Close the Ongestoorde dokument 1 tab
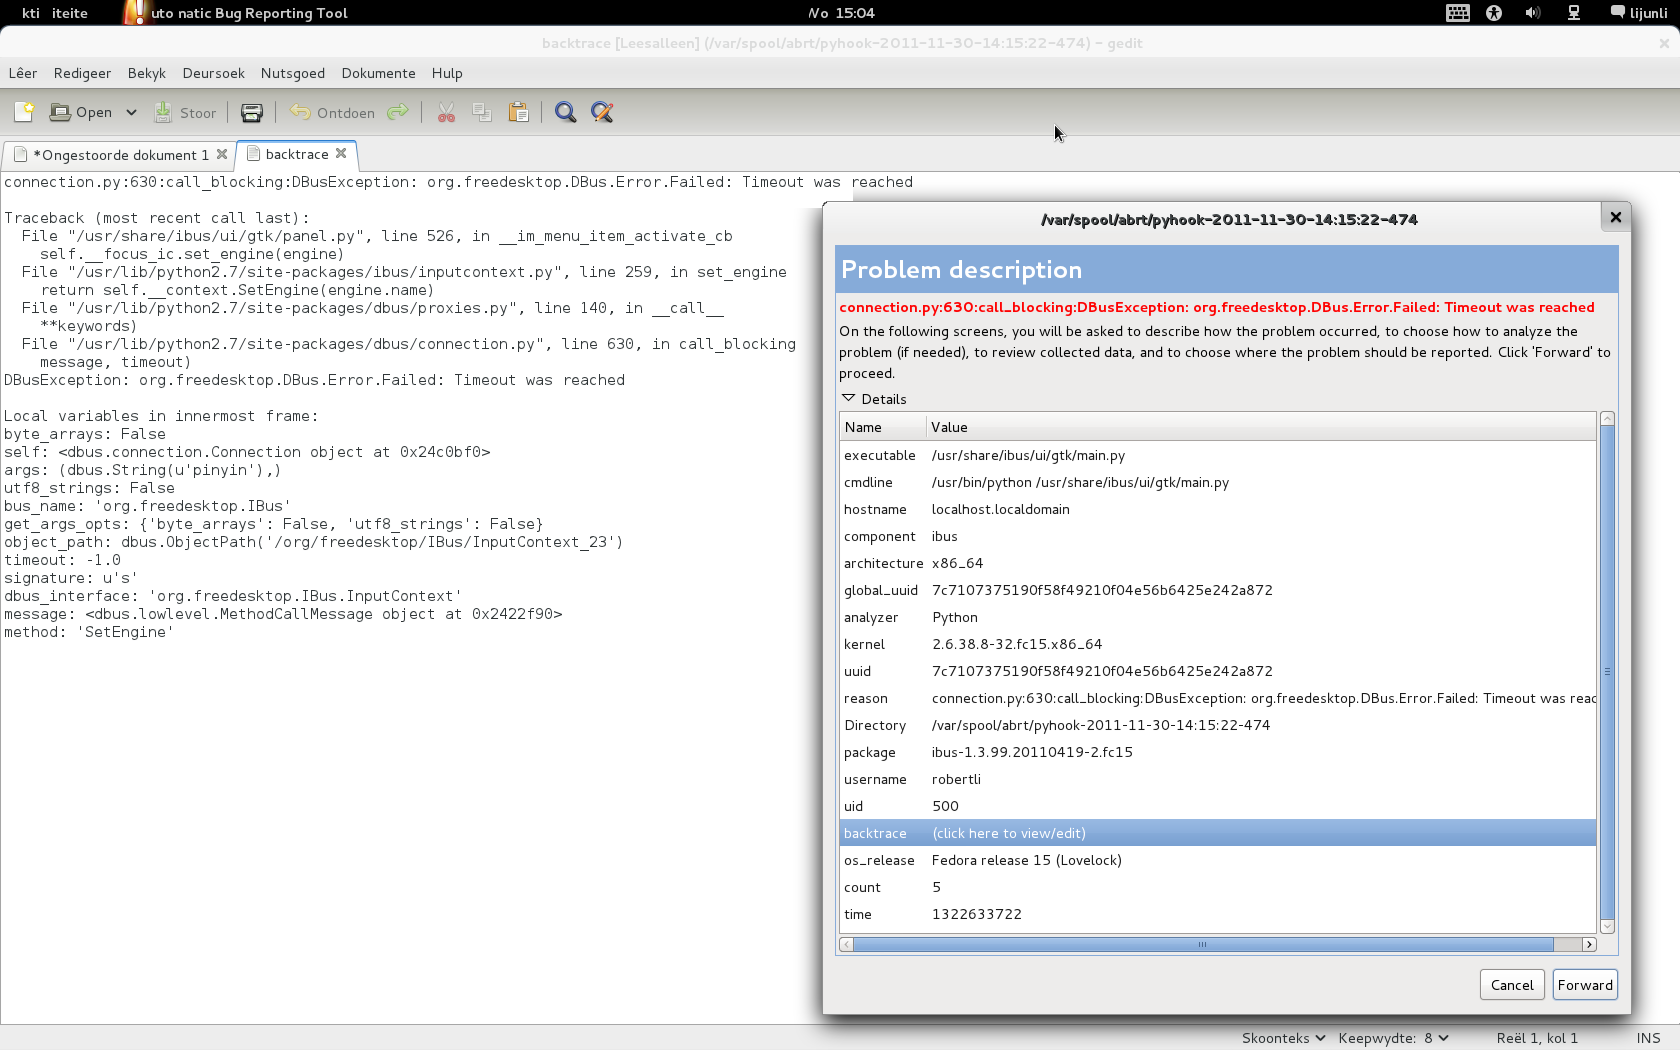Viewport: 1680px width, 1050px height. [x=222, y=154]
